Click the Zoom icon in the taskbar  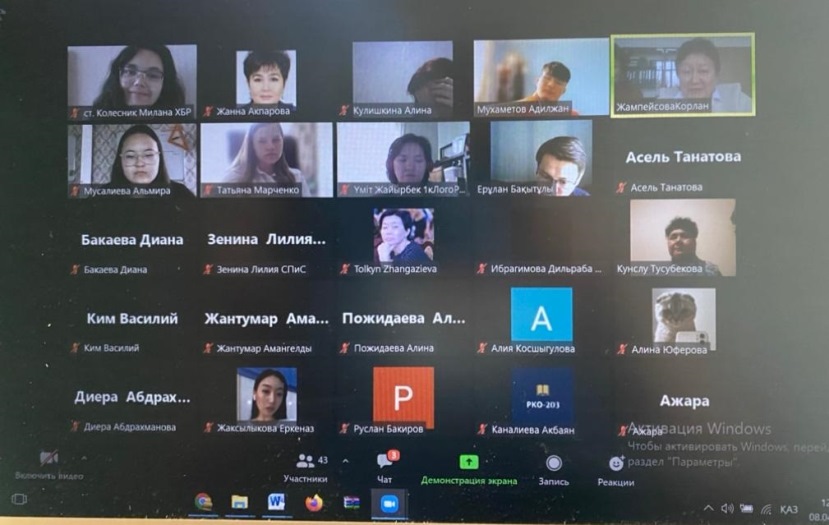tap(389, 503)
